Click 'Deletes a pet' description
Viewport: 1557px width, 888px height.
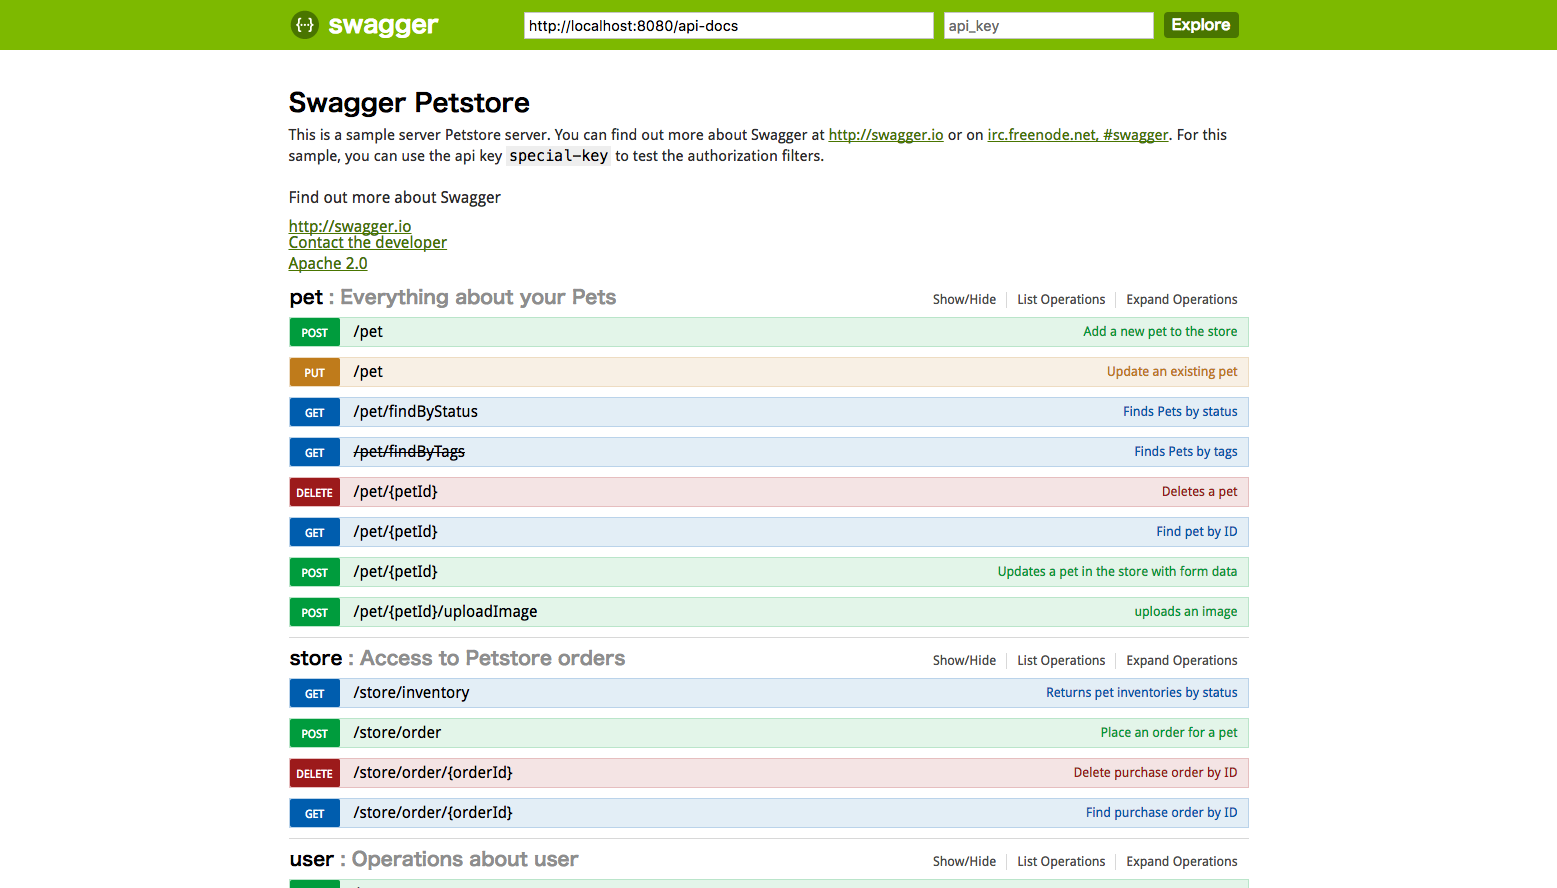pyautogui.click(x=1200, y=492)
